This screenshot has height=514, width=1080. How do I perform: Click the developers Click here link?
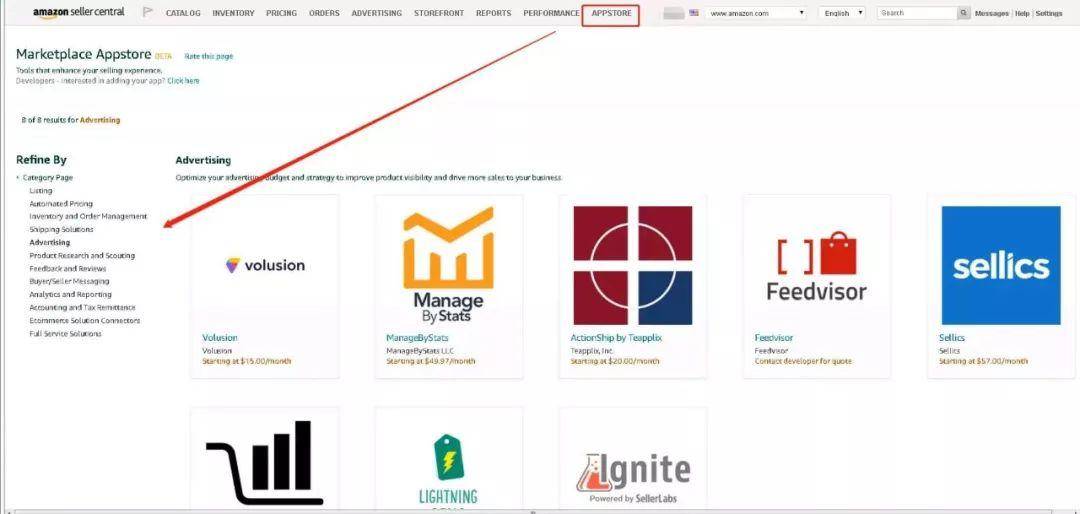tap(183, 81)
